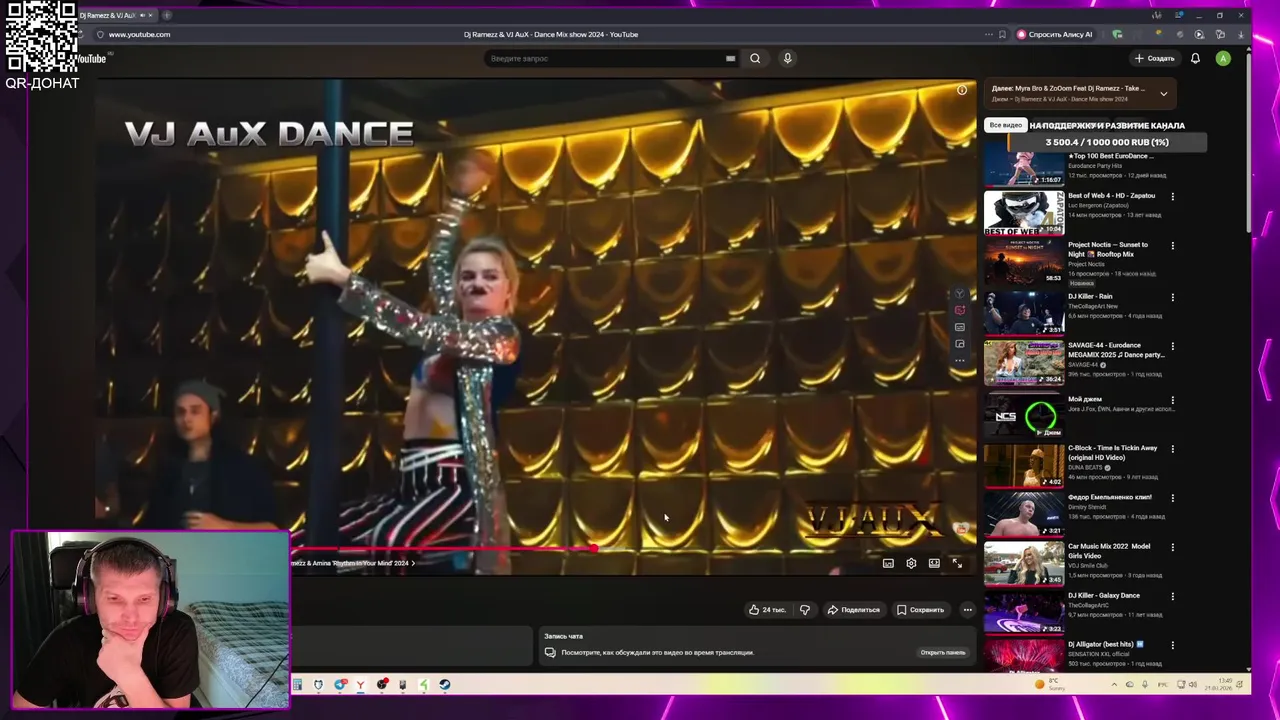1280x720 pixels.
Task: Dislike the video
Action: (x=805, y=609)
